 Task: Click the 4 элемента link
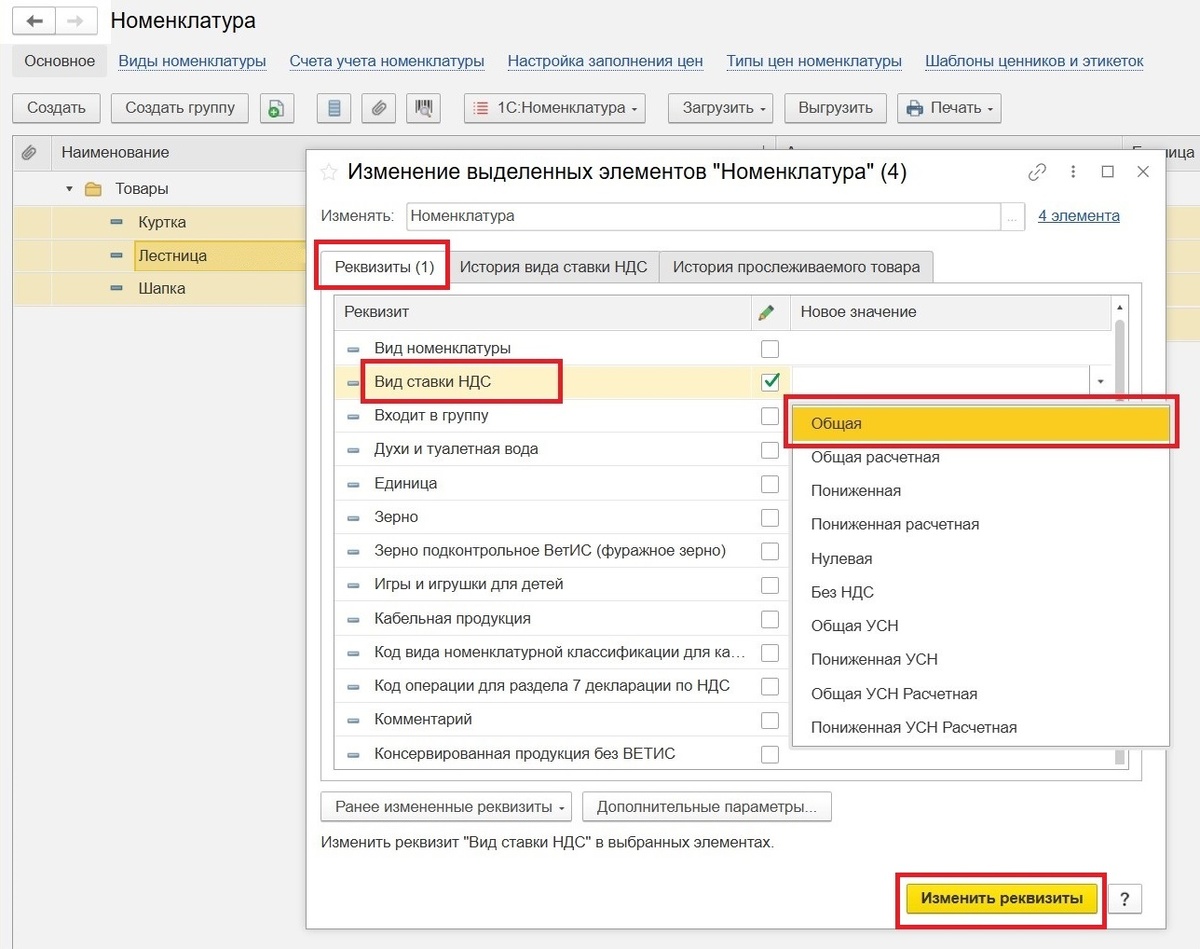(1079, 216)
